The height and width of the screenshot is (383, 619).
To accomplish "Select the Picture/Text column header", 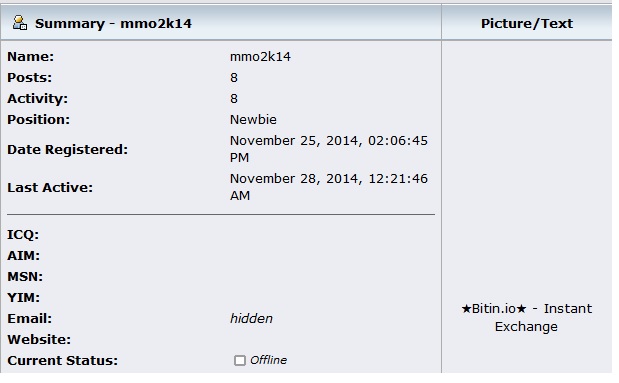I will pyautogui.click(x=527, y=23).
